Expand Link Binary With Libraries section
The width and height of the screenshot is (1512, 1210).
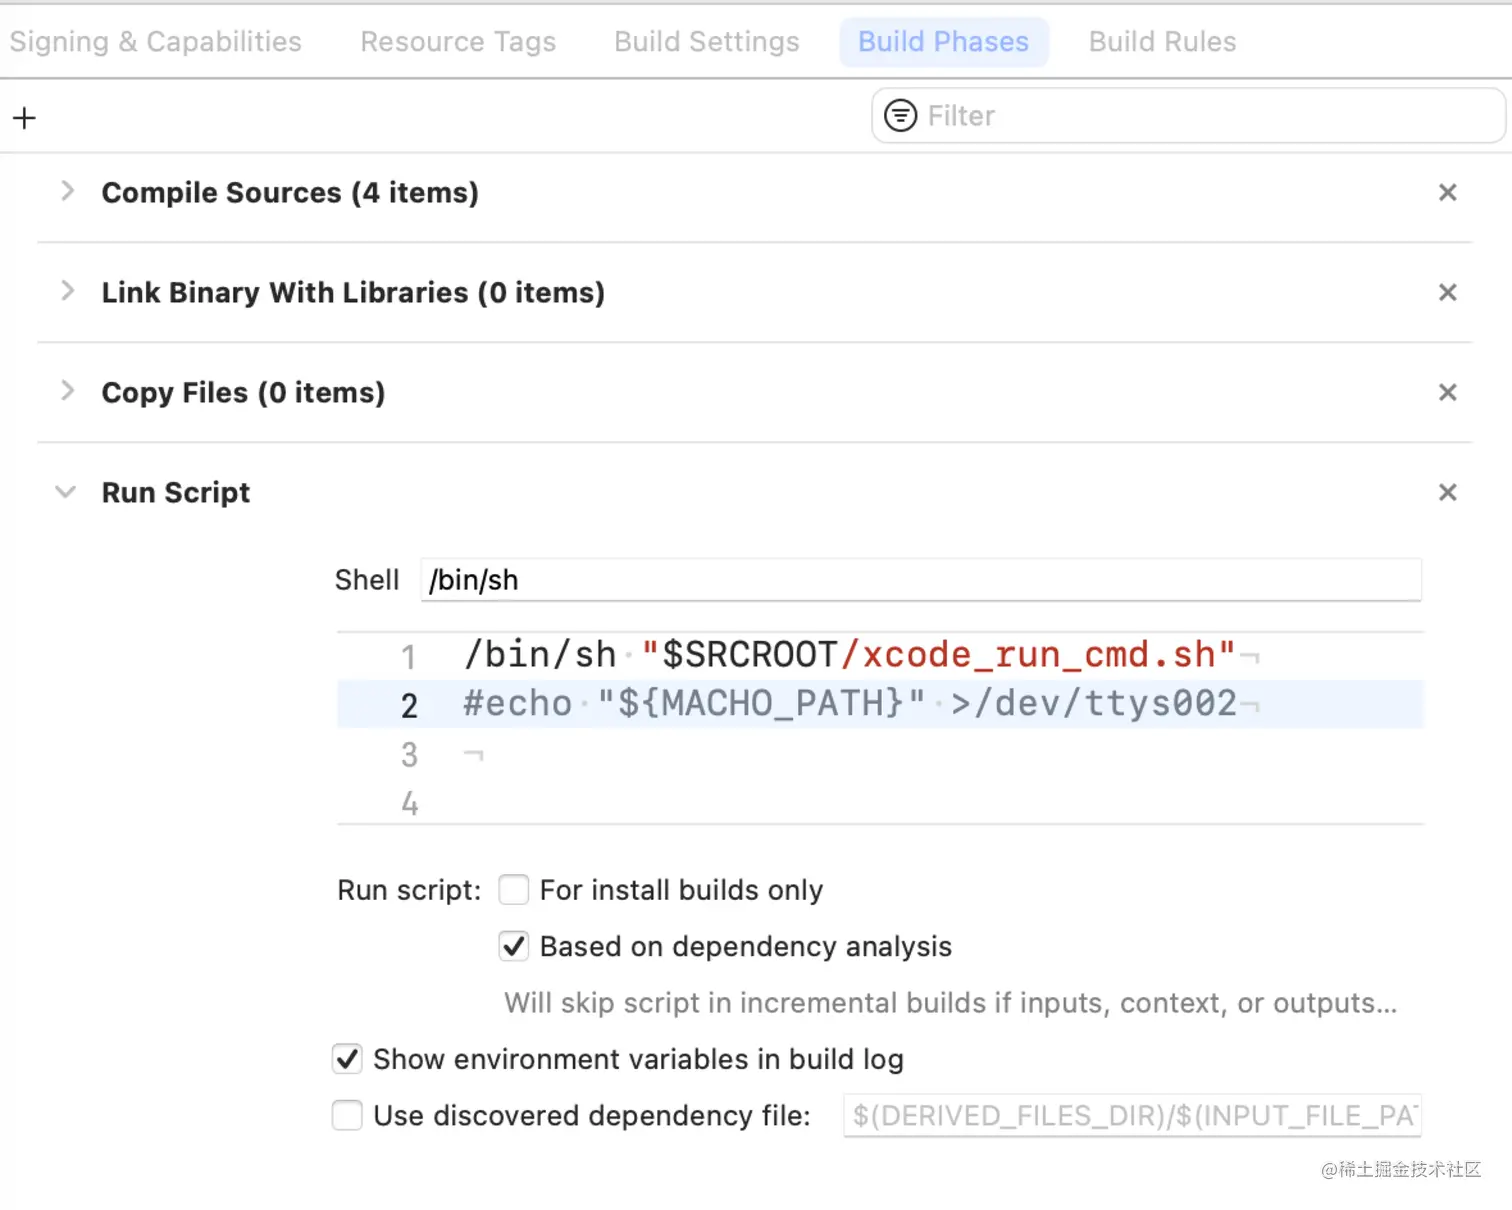[67, 291]
